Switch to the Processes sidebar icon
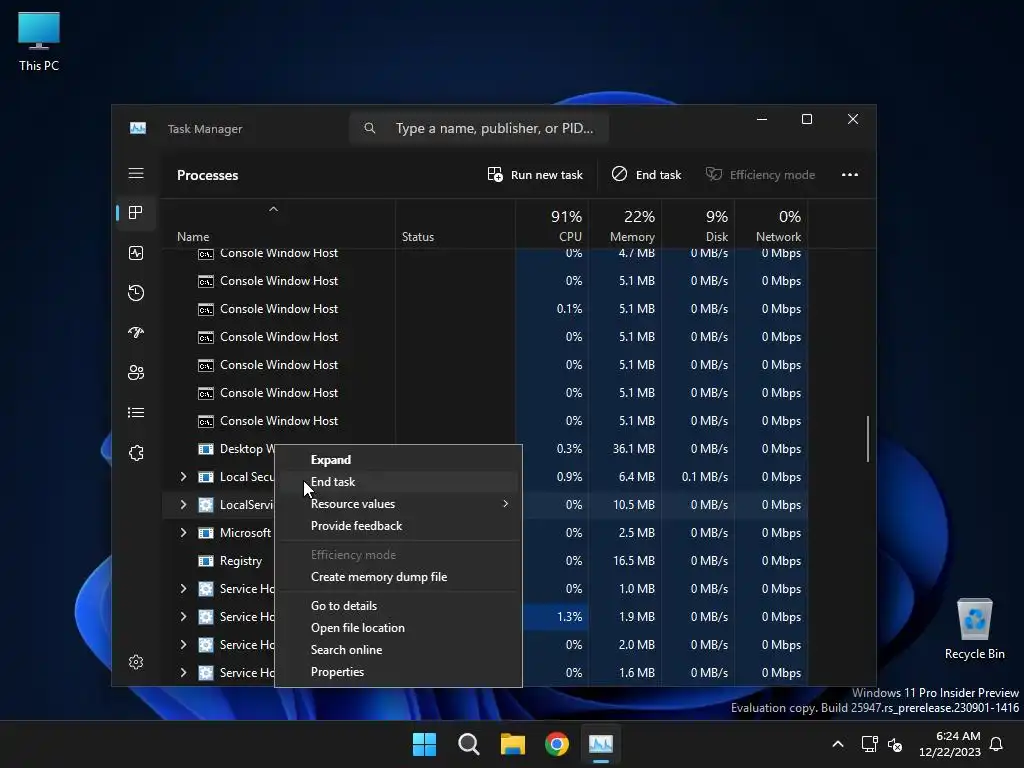This screenshot has width=1024, height=768. click(136, 212)
